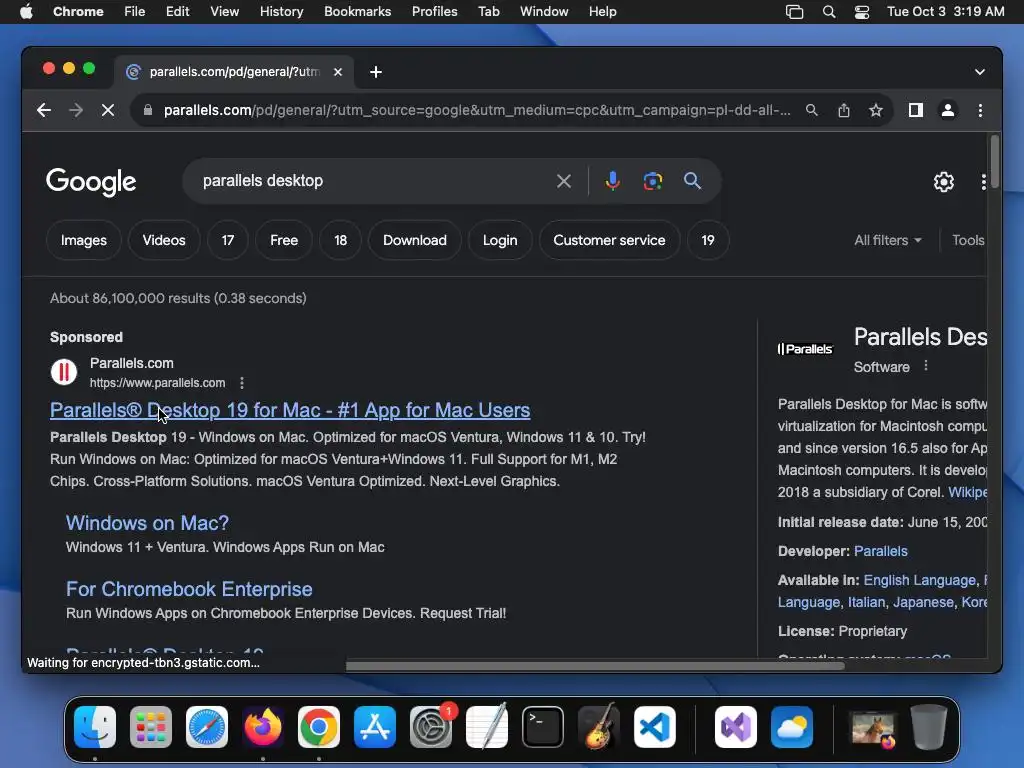Select the Free filter chip

click(x=284, y=240)
